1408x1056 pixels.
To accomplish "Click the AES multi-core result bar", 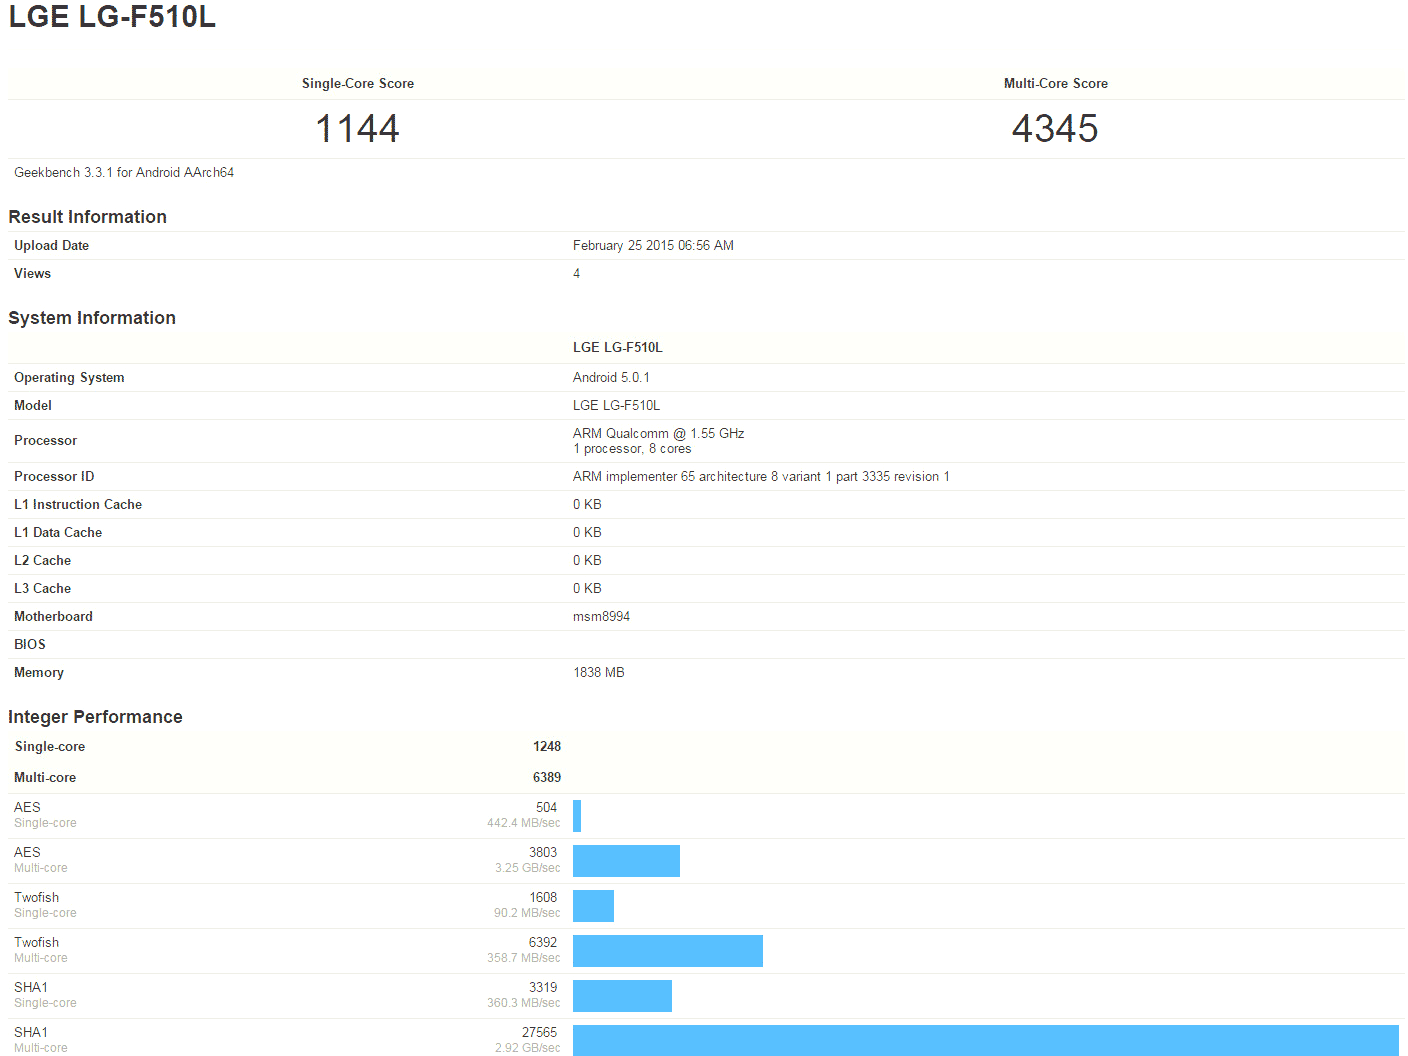I will pos(626,861).
